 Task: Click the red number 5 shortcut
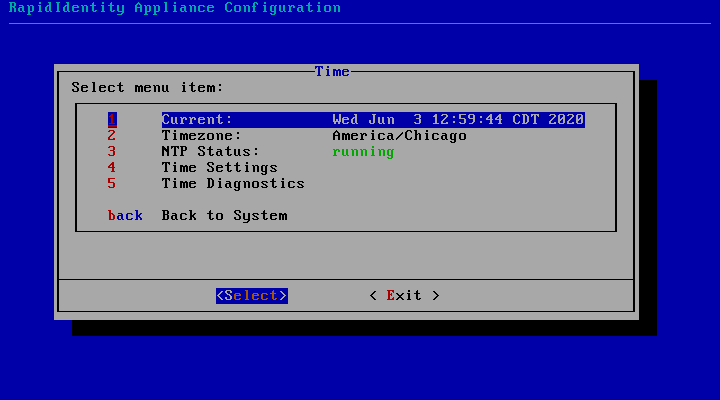[112, 184]
